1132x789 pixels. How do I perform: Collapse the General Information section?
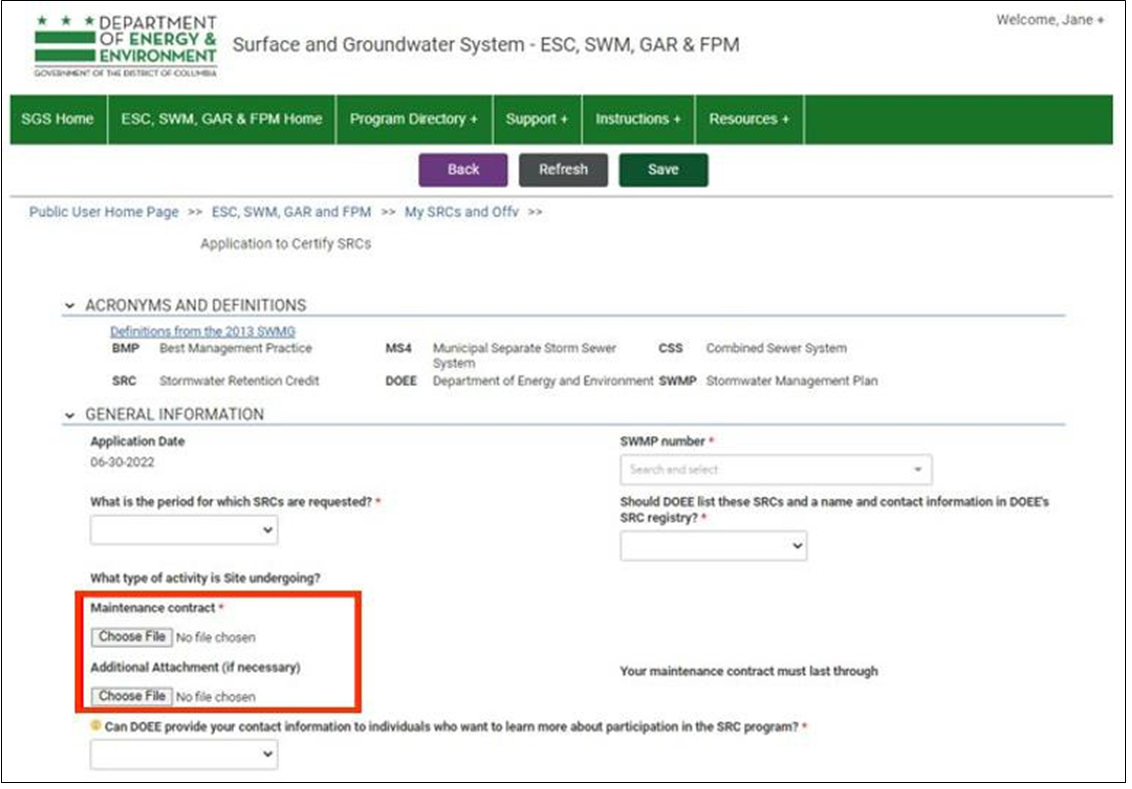pyautogui.click(x=69, y=415)
